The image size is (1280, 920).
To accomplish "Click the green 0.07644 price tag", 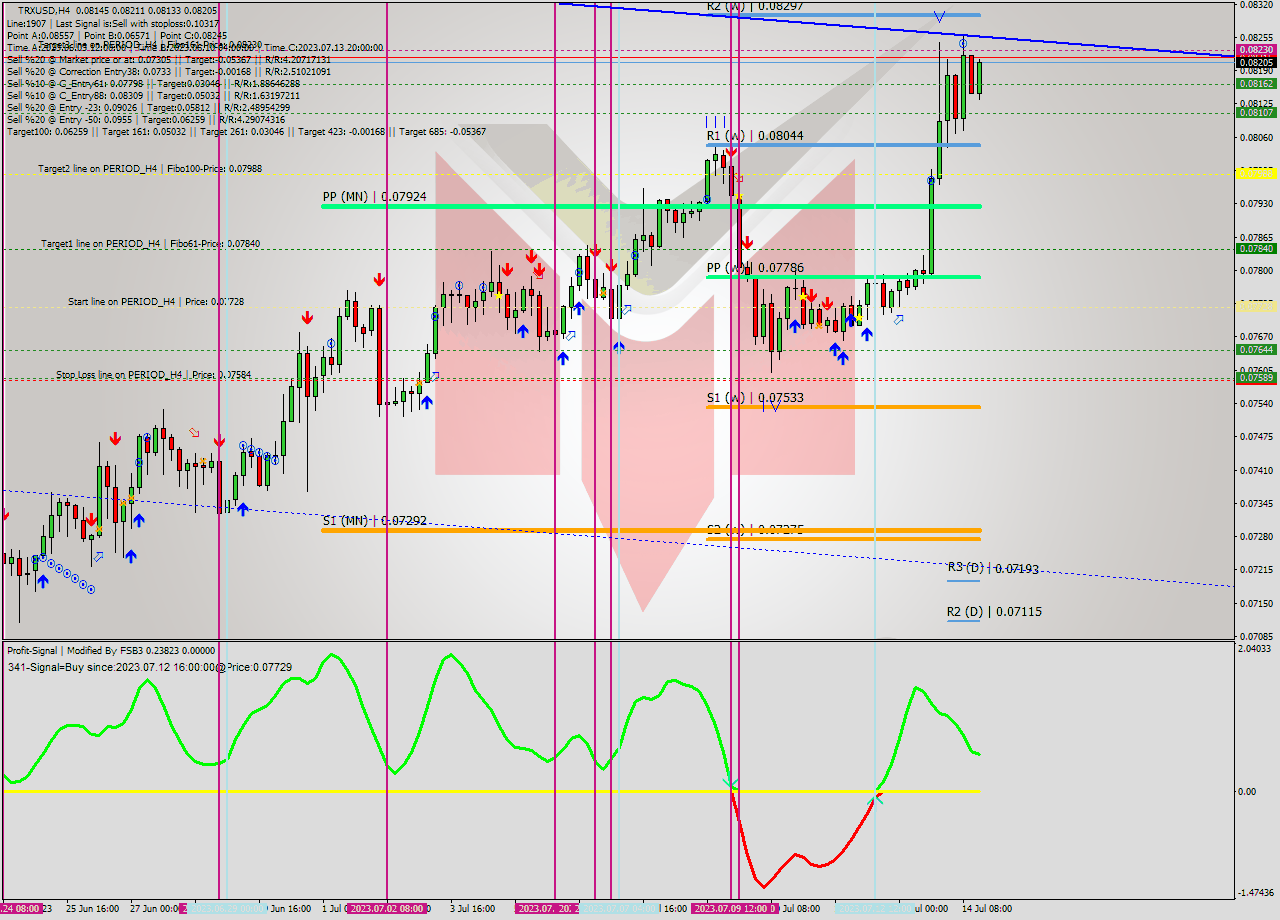I will pyautogui.click(x=1256, y=350).
